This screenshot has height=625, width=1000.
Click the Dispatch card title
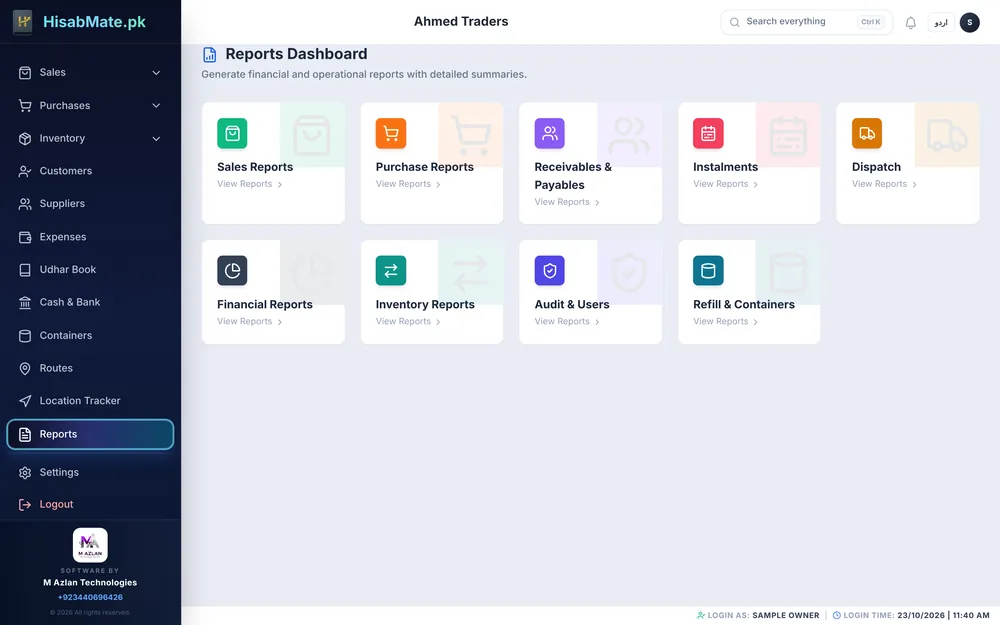point(876,167)
